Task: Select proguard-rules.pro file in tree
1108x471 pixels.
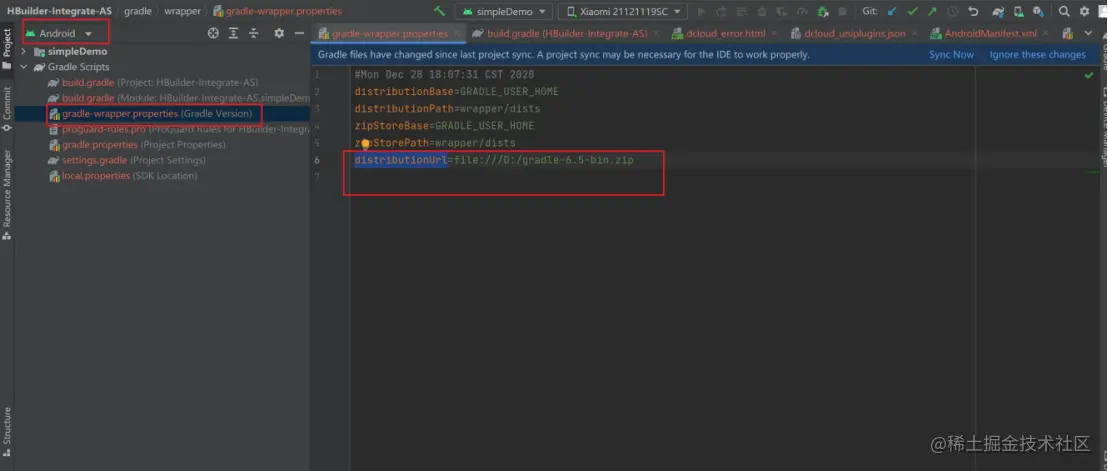Action: coord(179,129)
